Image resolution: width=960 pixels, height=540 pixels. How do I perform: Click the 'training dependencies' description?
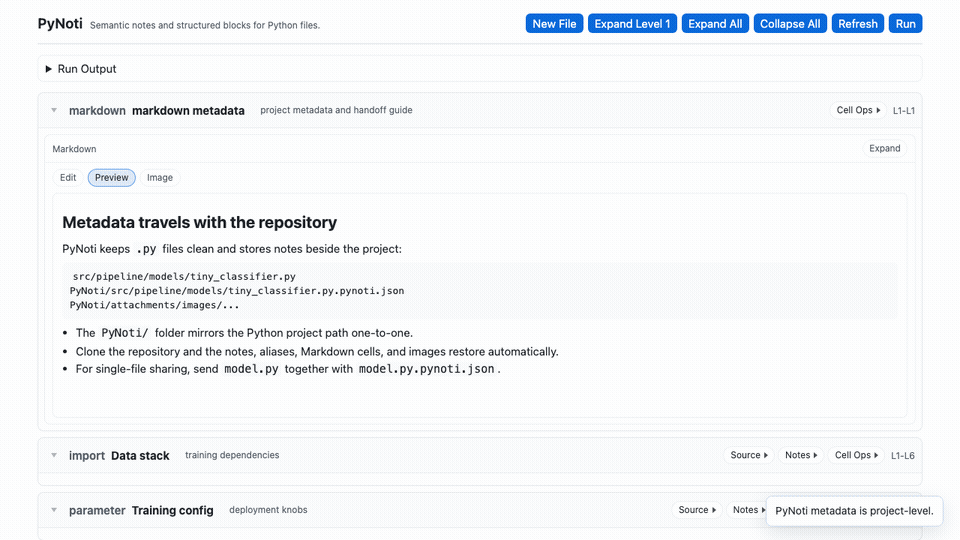click(232, 455)
